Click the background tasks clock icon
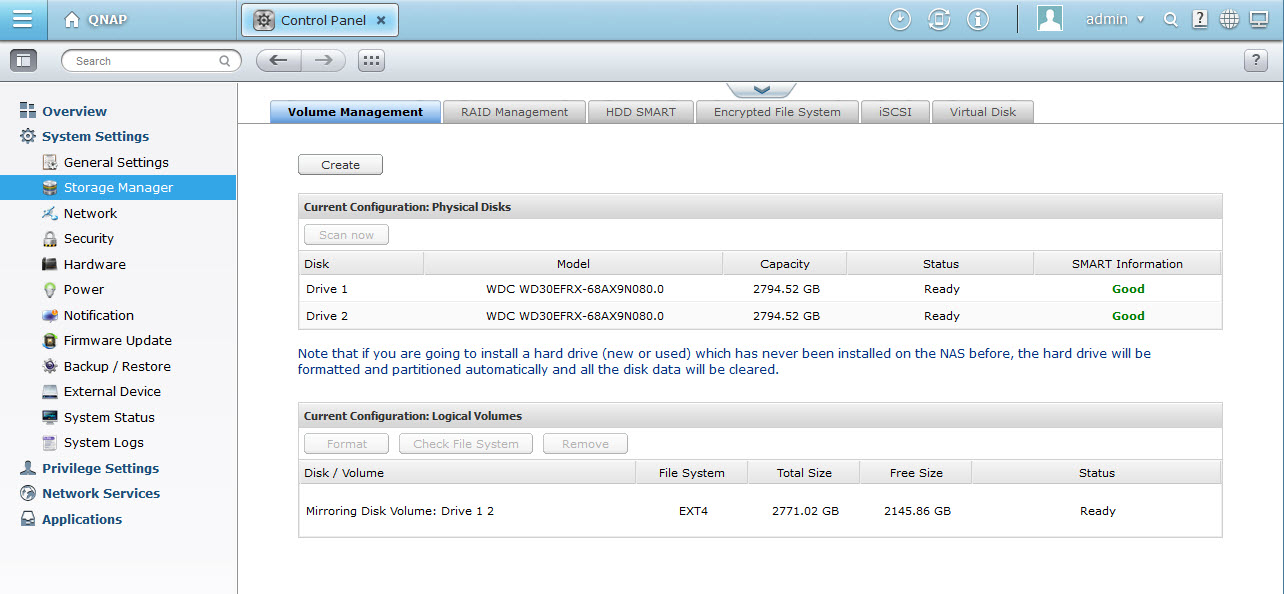Image resolution: width=1284 pixels, height=594 pixels. point(900,20)
